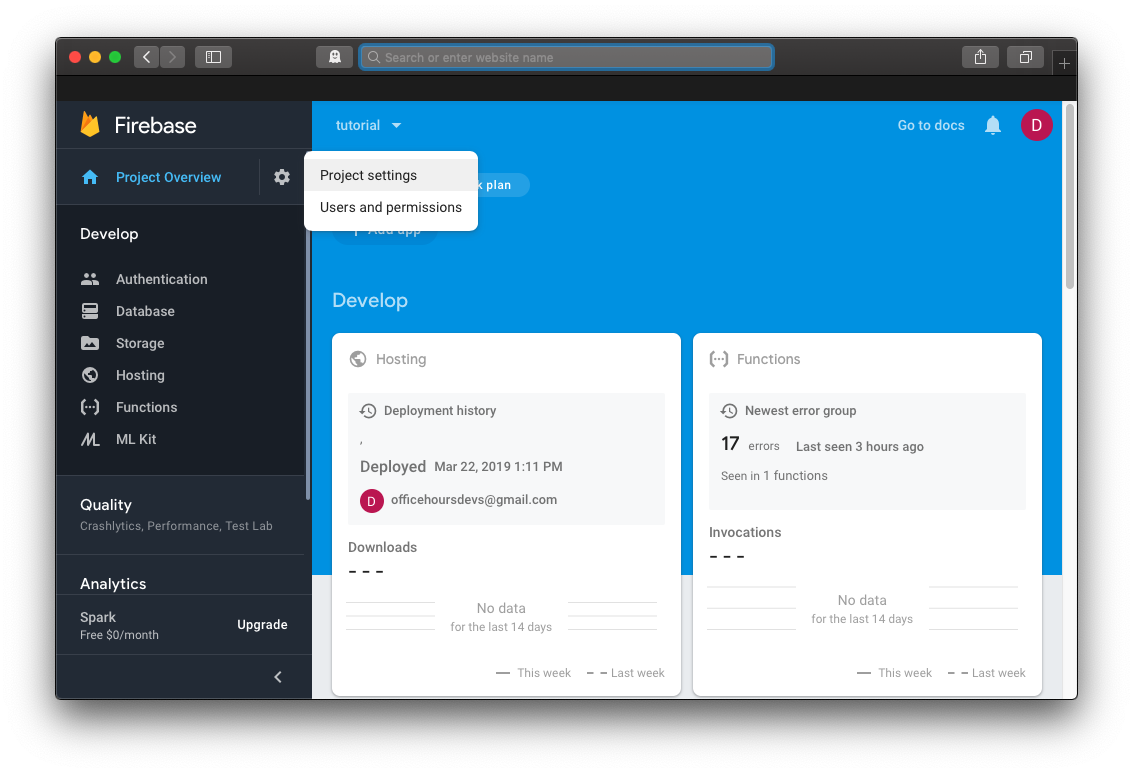Viewport: 1133px width, 773px height.
Task: Click the Authentication people icon in sidebar
Action: (90, 279)
